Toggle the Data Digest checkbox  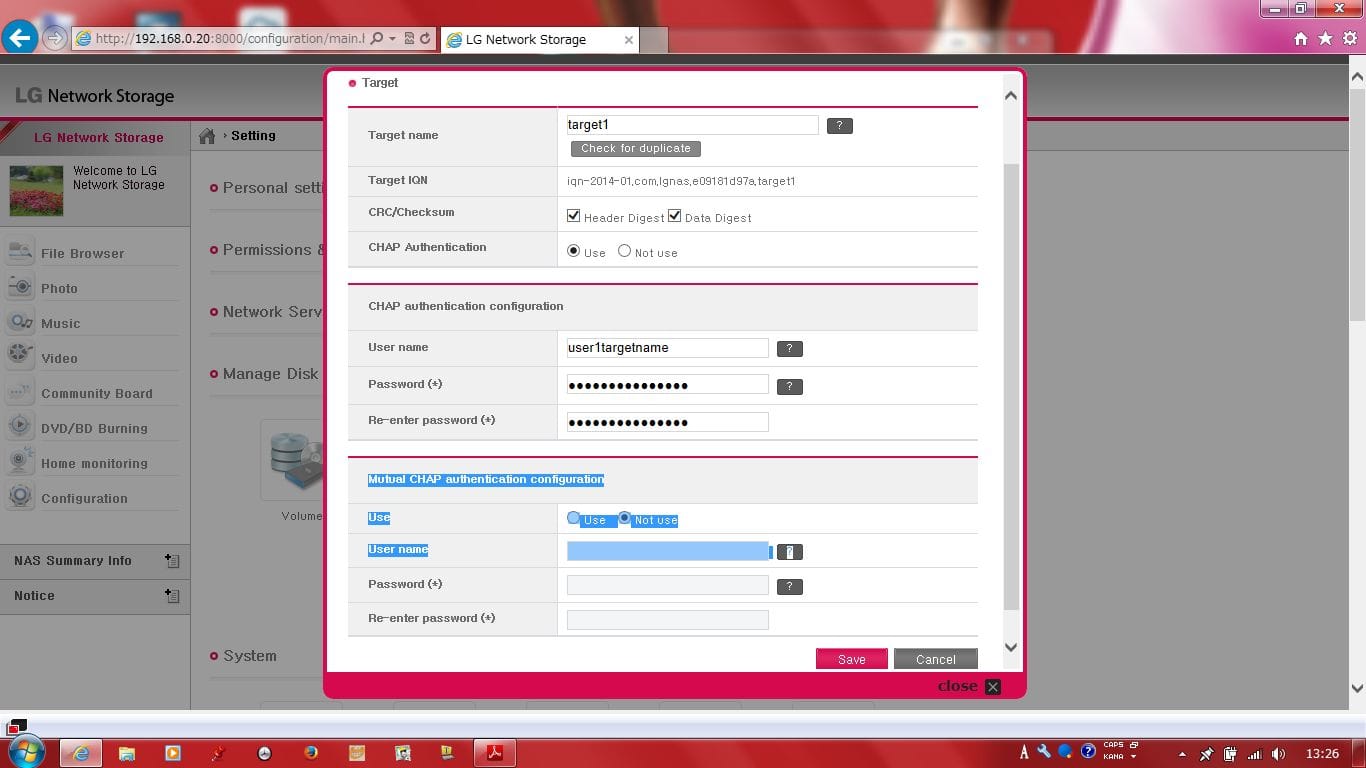click(x=675, y=216)
